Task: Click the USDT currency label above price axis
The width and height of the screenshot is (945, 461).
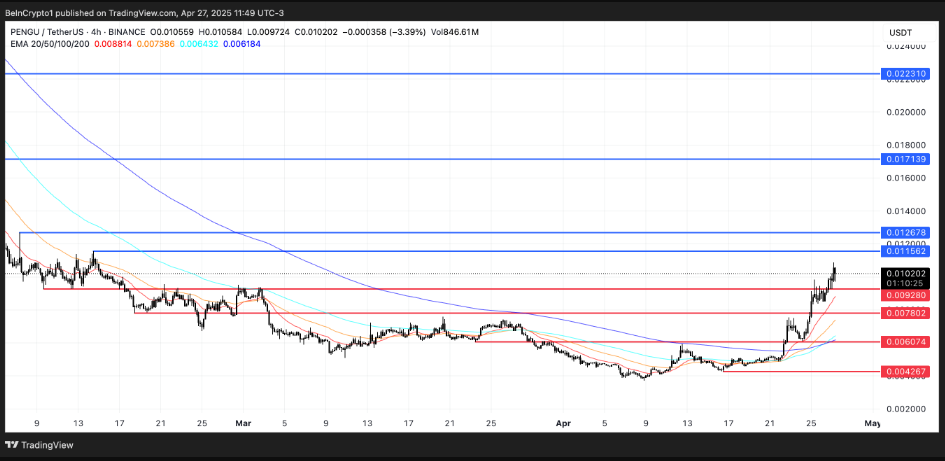Action: coord(900,32)
